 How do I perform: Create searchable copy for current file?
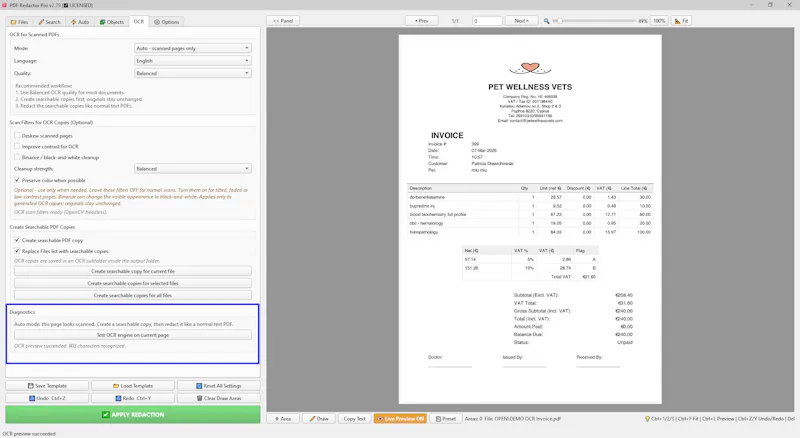tap(133, 271)
